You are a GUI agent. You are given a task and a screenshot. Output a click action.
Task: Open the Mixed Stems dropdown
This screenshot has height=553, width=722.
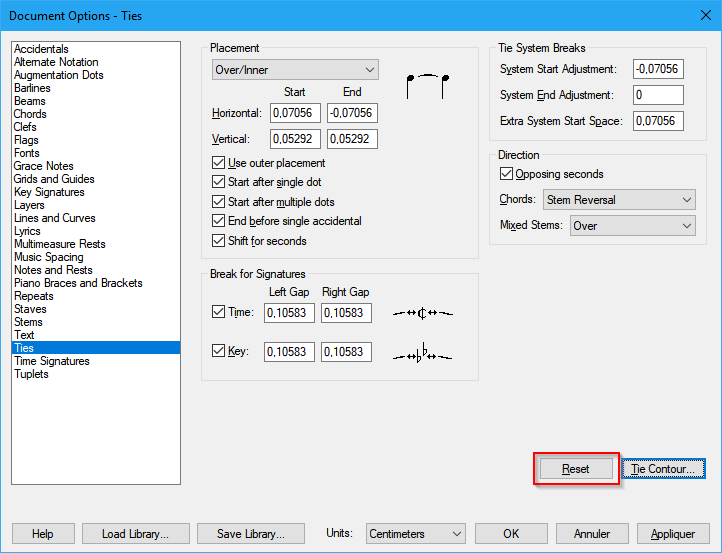(631, 226)
